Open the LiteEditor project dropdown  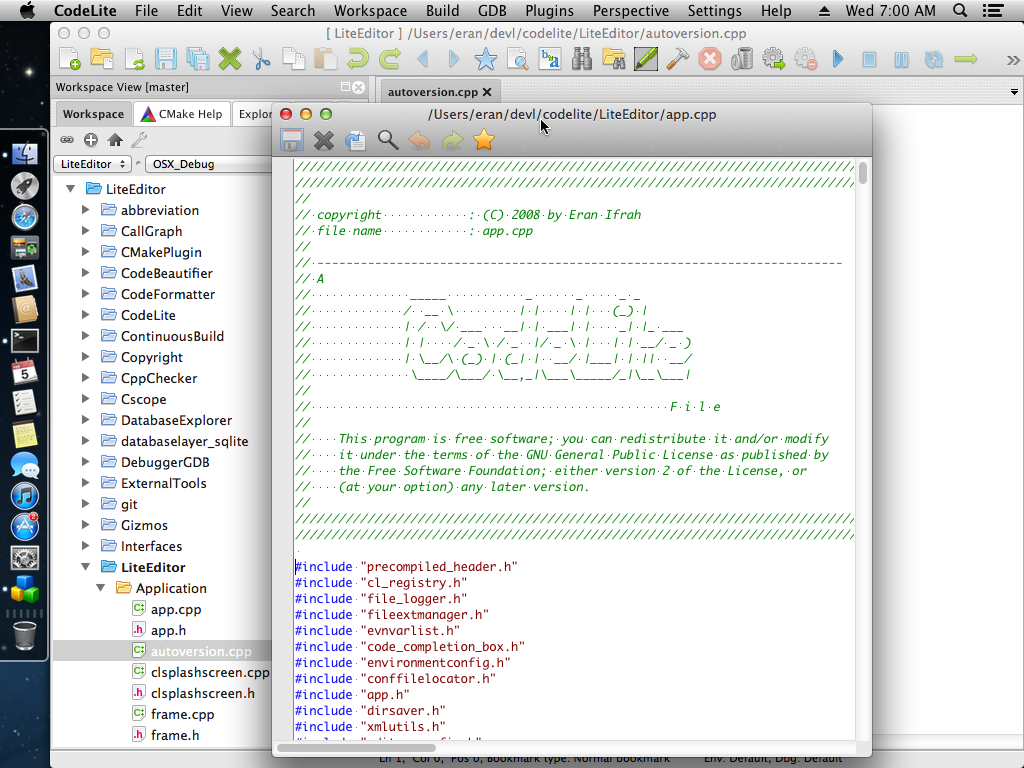(93, 164)
